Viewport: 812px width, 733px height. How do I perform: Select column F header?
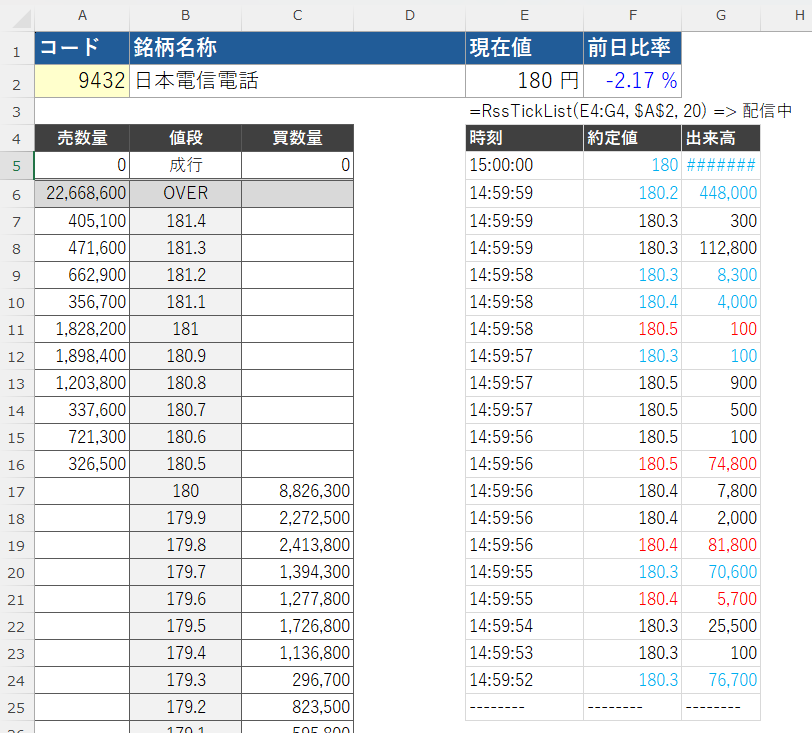tap(632, 16)
